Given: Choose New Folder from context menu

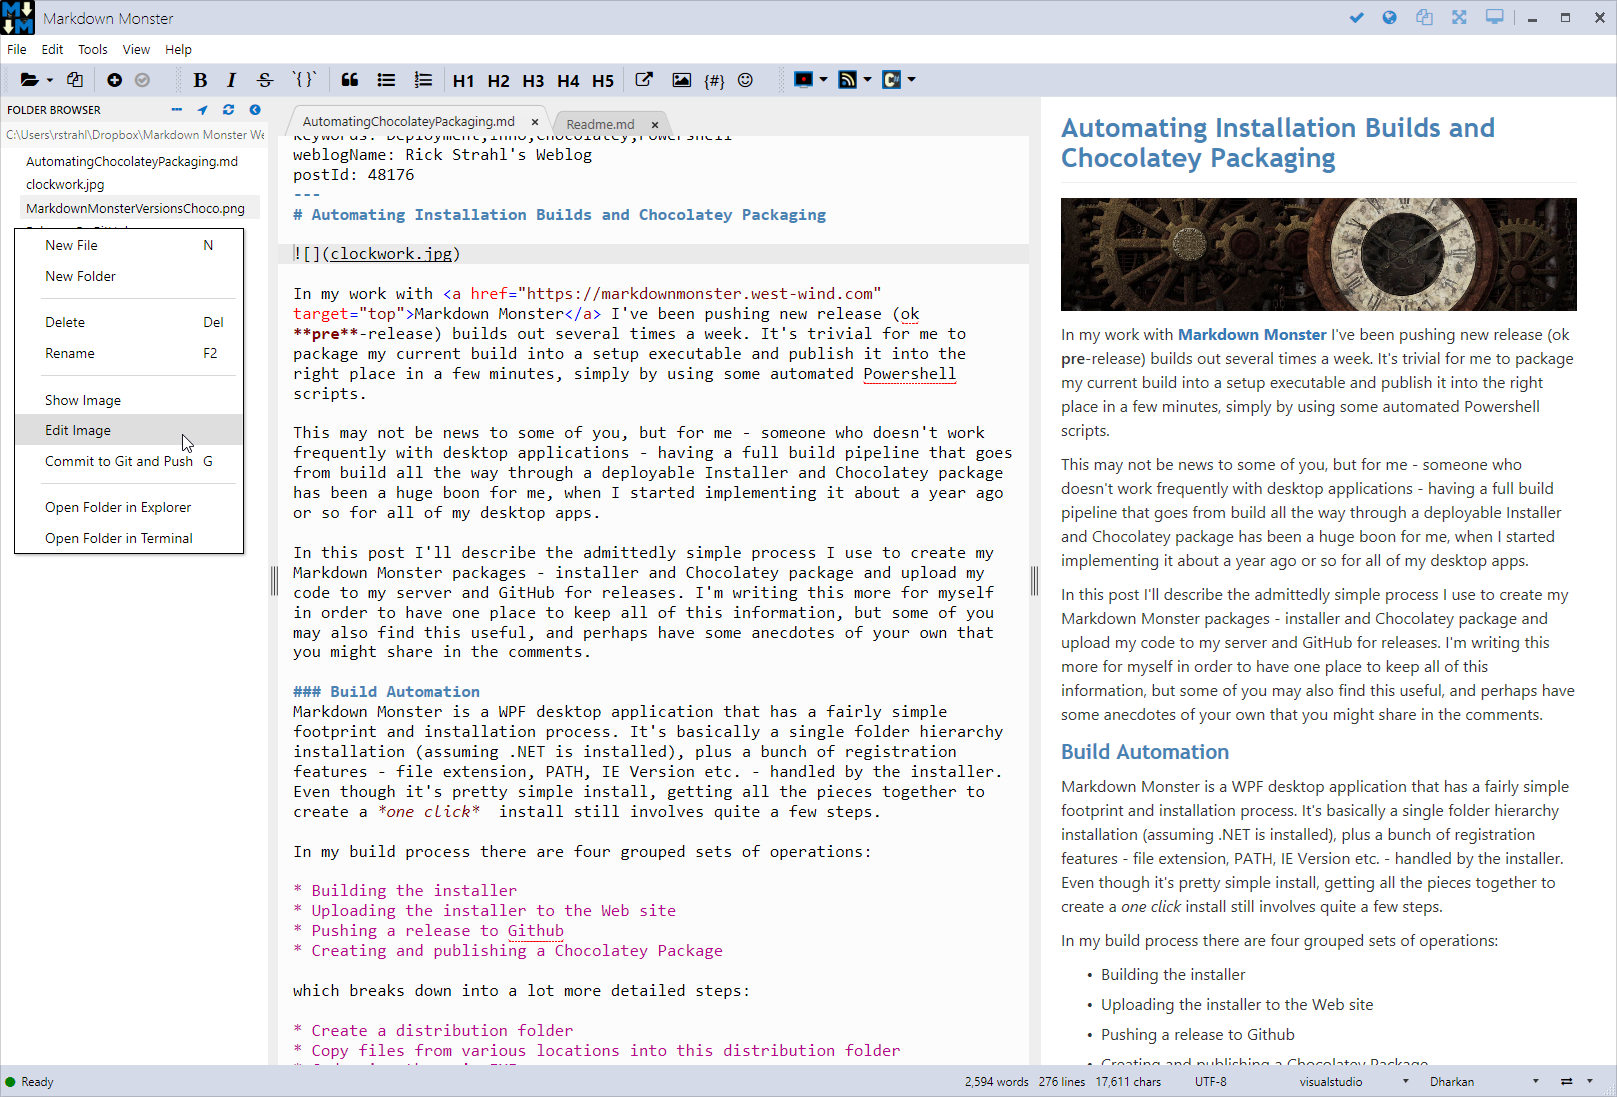Looking at the screenshot, I should tap(129, 276).
